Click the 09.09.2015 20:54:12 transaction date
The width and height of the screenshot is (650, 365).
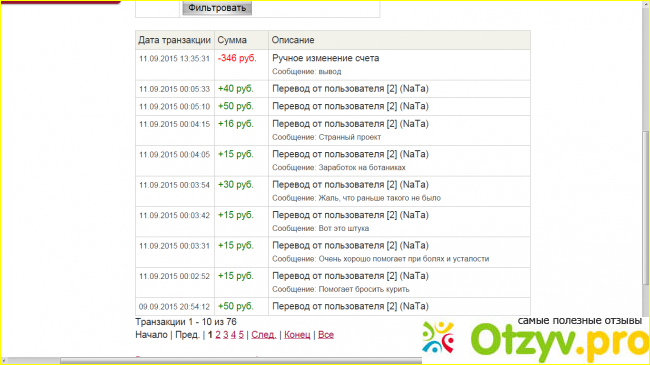click(174, 307)
